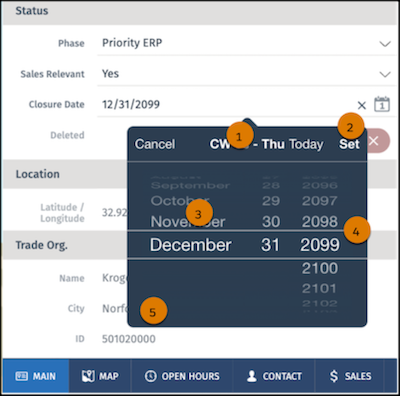Choose year 2097 in the year wheel
Viewport: 400px width, 396px height.
pos(320,201)
